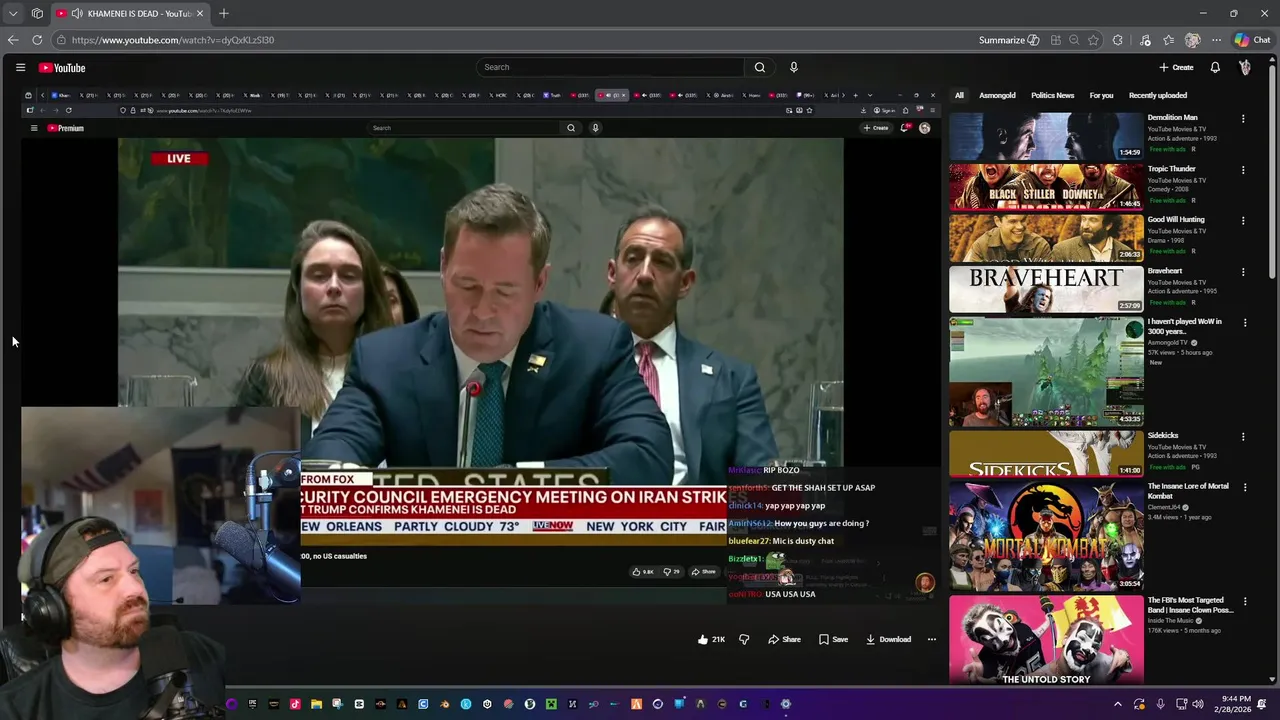1280x720 pixels.
Task: Open the Create menu button
Action: tap(1176, 67)
